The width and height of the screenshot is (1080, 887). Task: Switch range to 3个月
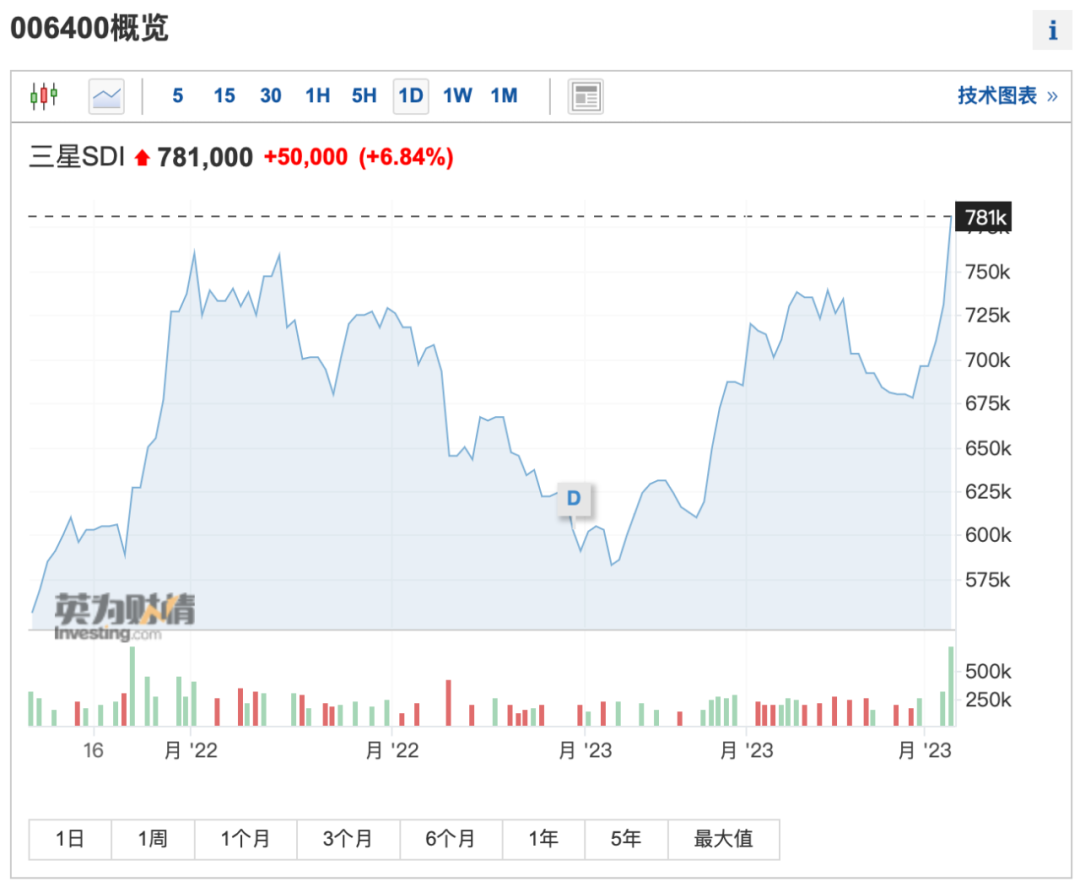click(348, 839)
